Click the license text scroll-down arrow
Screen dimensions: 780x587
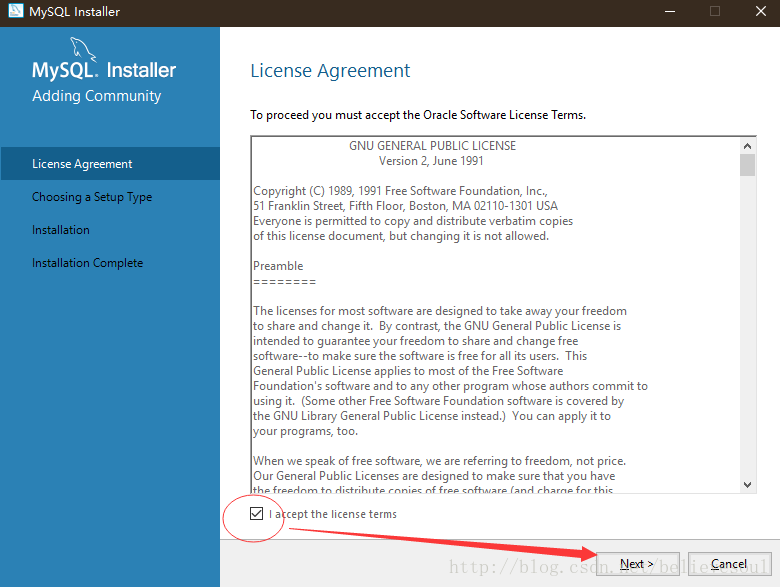click(x=747, y=485)
